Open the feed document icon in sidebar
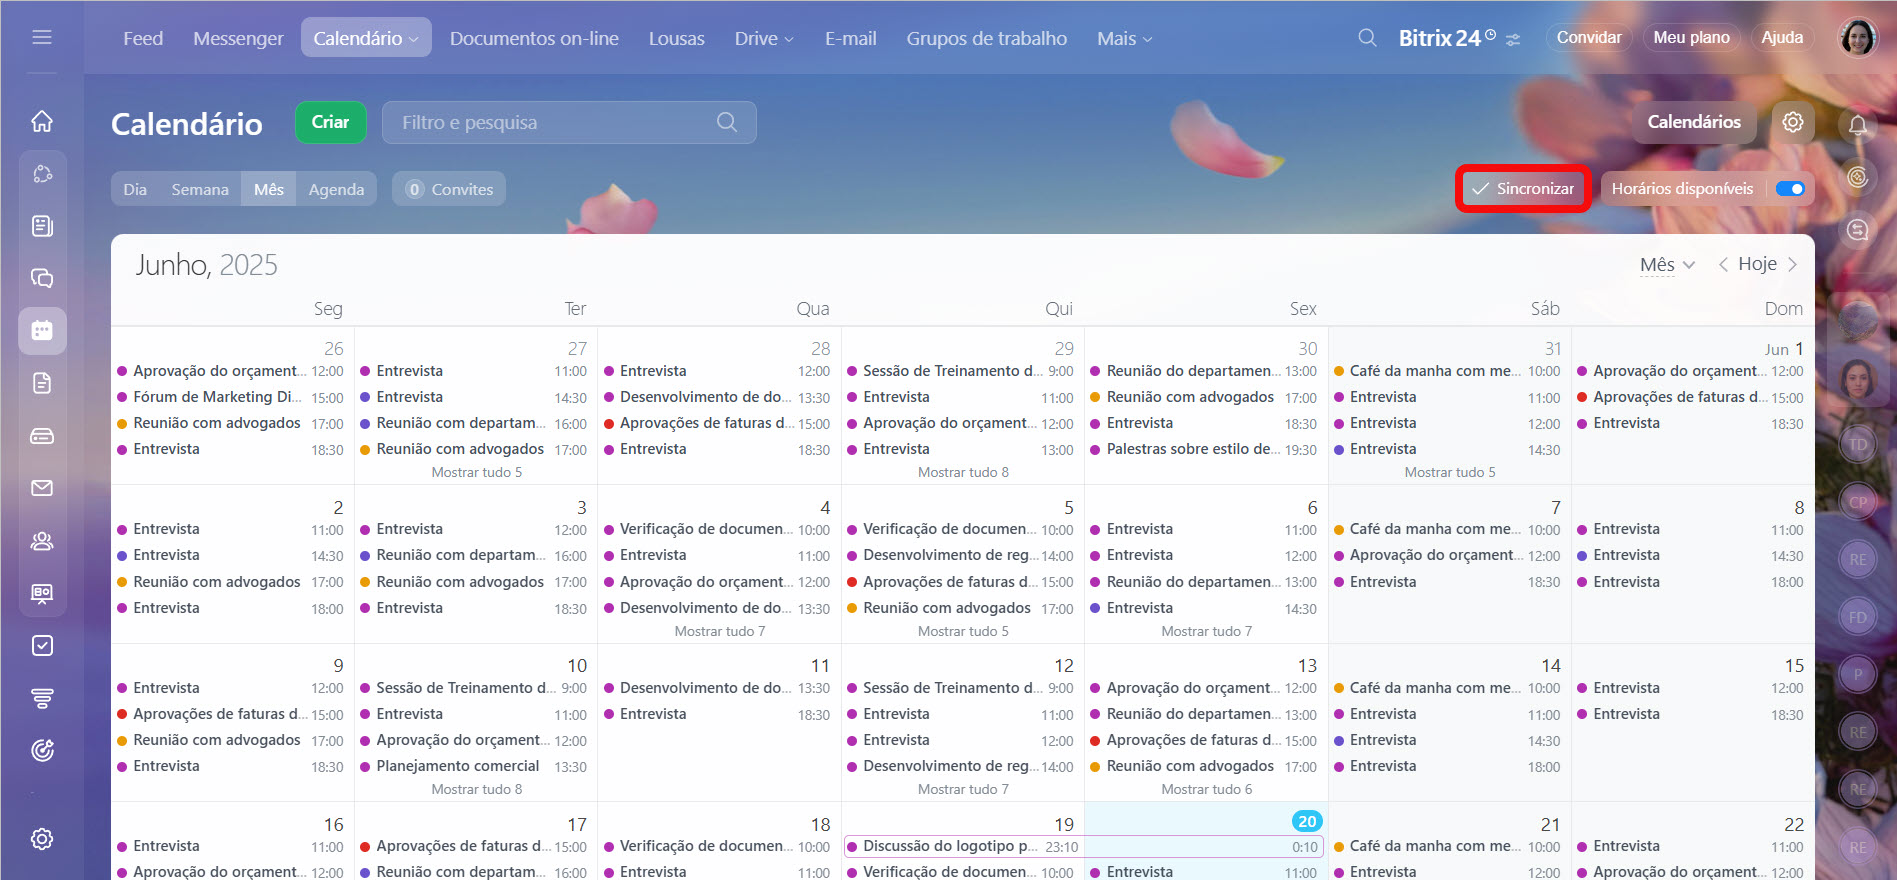This screenshot has height=880, width=1897. [42, 226]
